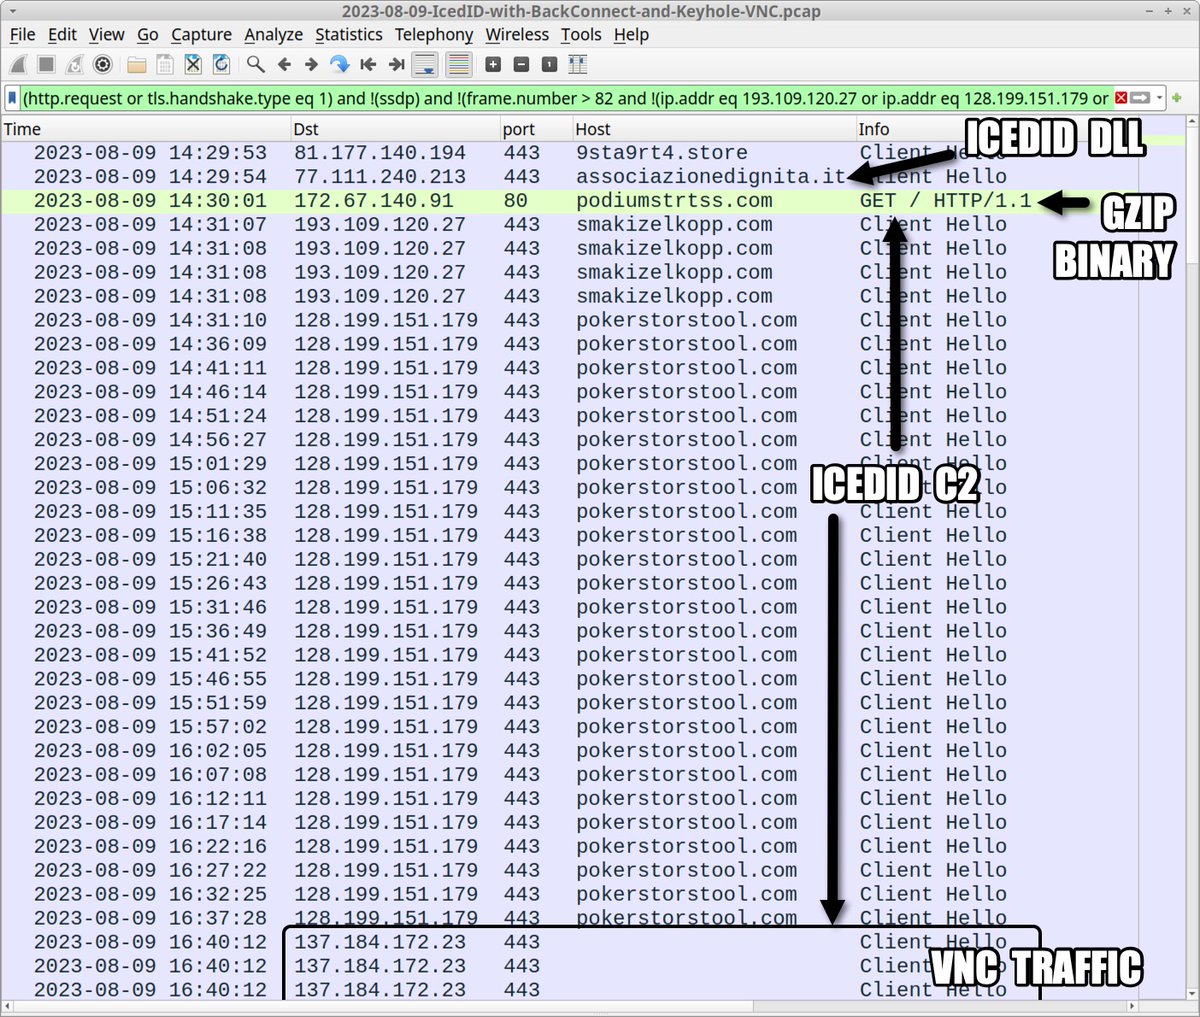Image resolution: width=1200 pixels, height=1017 pixels.
Task: Clear the display filter
Action: click(1121, 98)
